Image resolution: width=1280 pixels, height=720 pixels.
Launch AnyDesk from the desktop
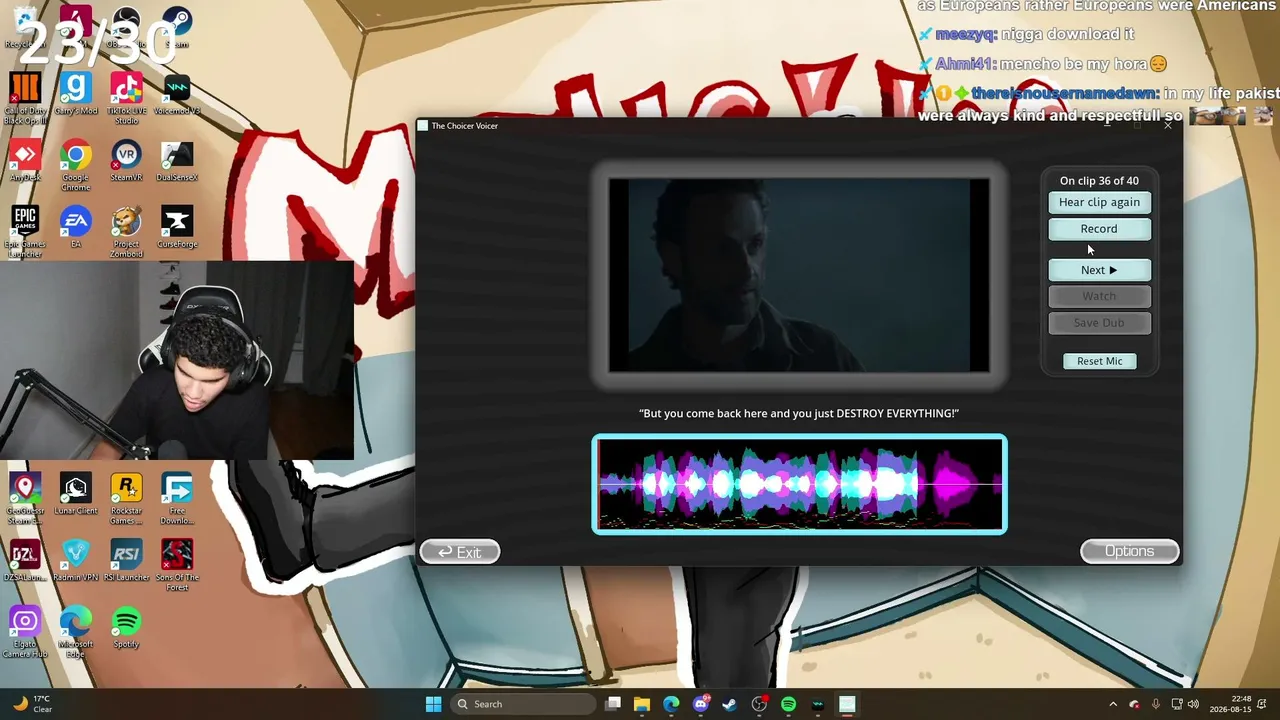[25, 161]
